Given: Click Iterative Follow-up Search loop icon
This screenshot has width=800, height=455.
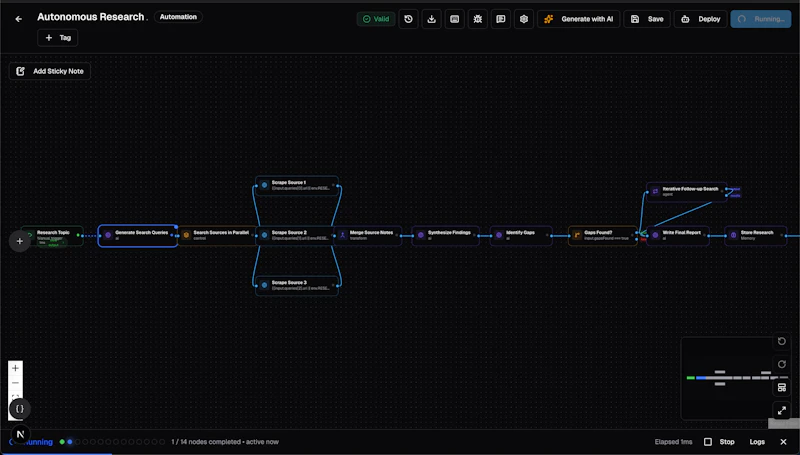Looking at the screenshot, I should pyautogui.click(x=655, y=191).
